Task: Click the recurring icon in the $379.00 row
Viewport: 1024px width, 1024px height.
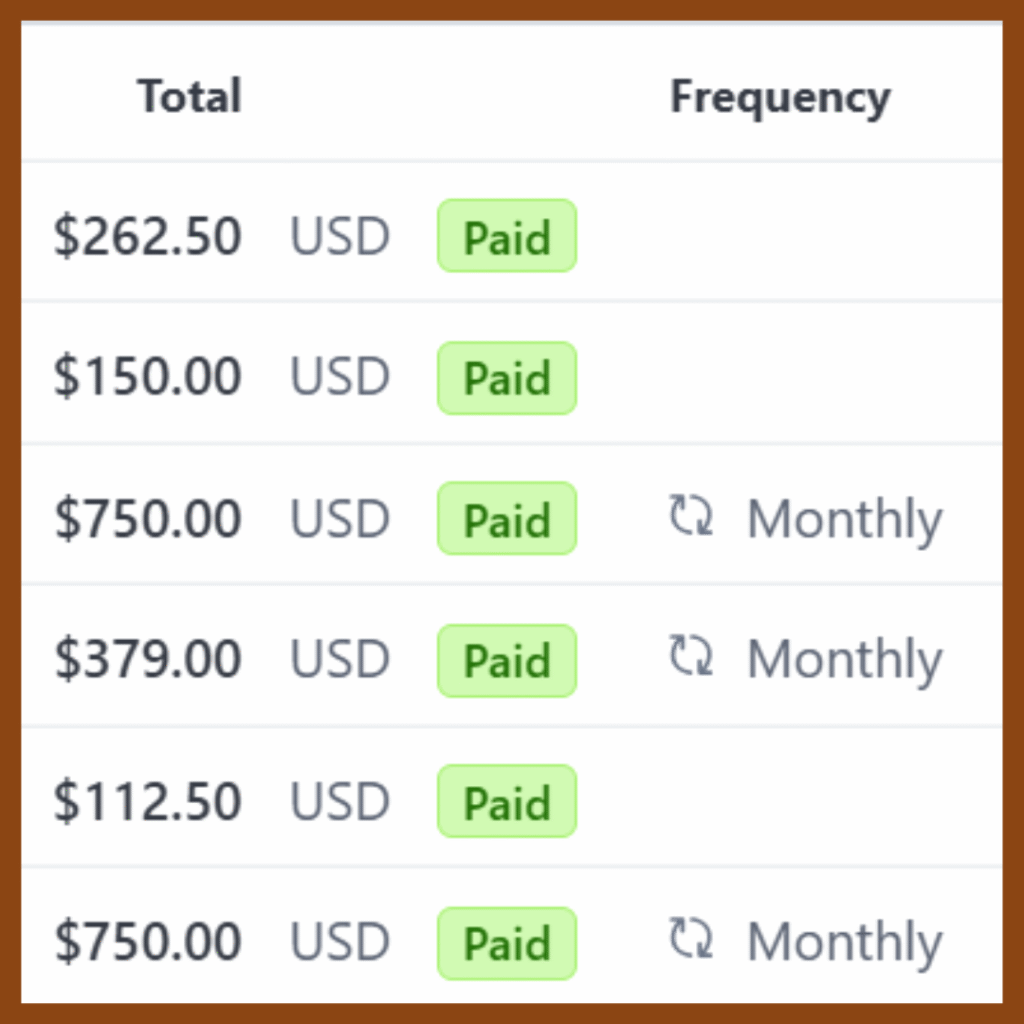Action: tap(691, 656)
